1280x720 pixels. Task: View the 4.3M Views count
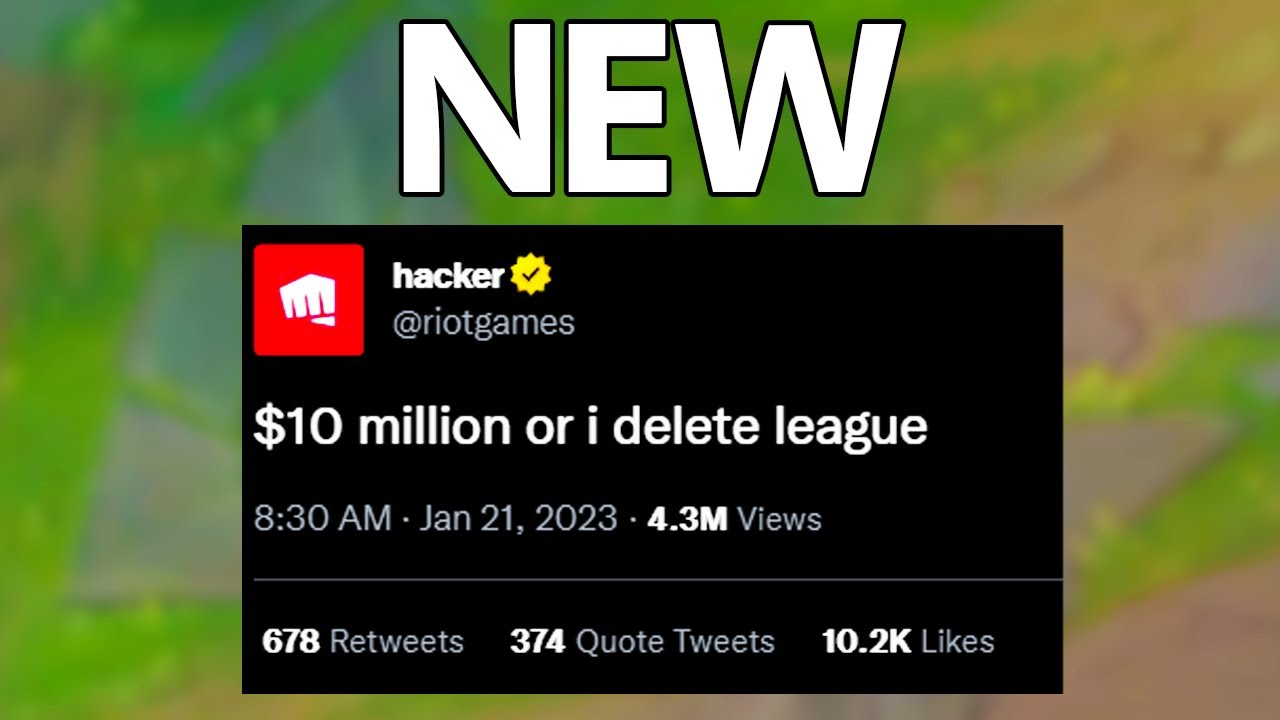pyautogui.click(x=734, y=519)
